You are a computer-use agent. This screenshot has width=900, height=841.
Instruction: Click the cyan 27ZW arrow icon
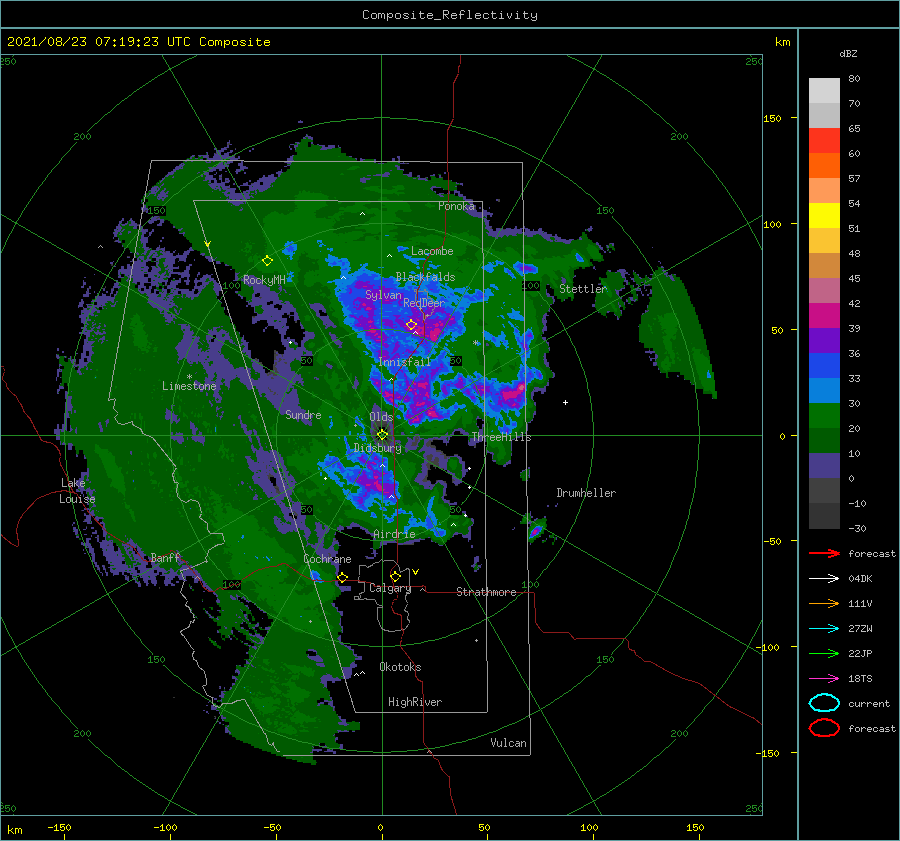click(x=824, y=629)
